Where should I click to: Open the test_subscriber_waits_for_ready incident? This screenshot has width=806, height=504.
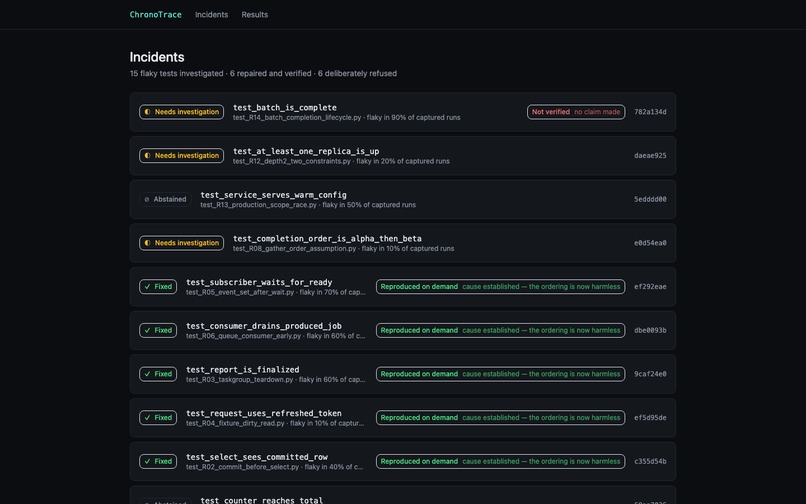tap(402, 286)
